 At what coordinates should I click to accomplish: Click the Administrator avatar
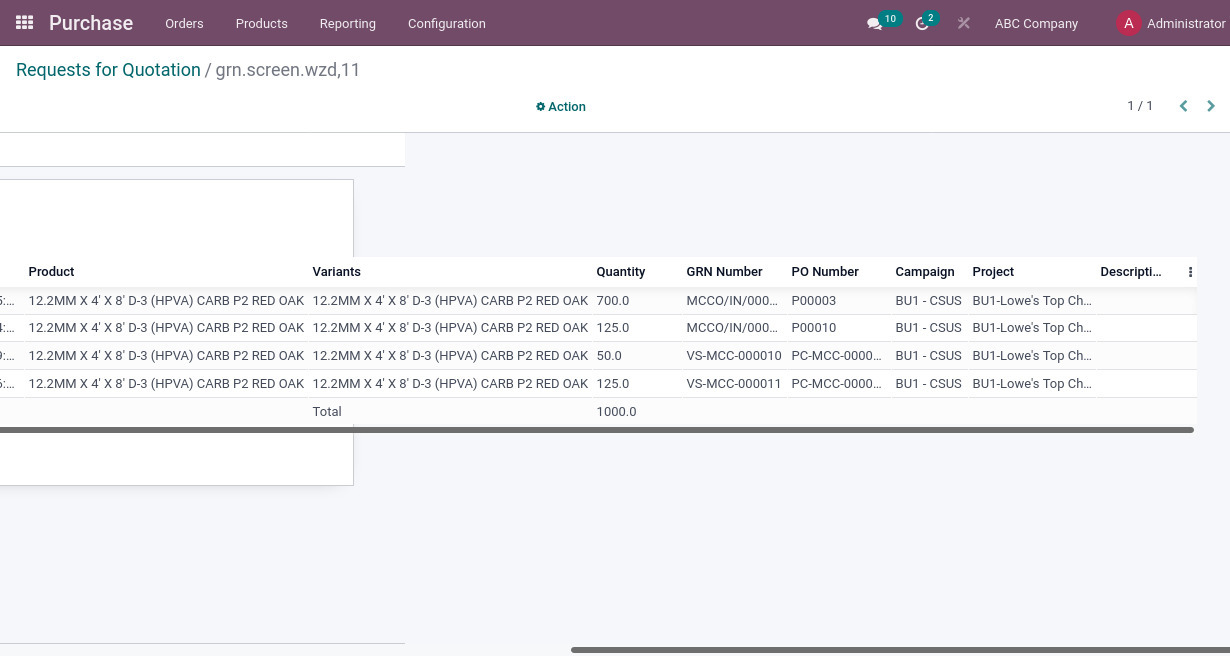point(1128,23)
